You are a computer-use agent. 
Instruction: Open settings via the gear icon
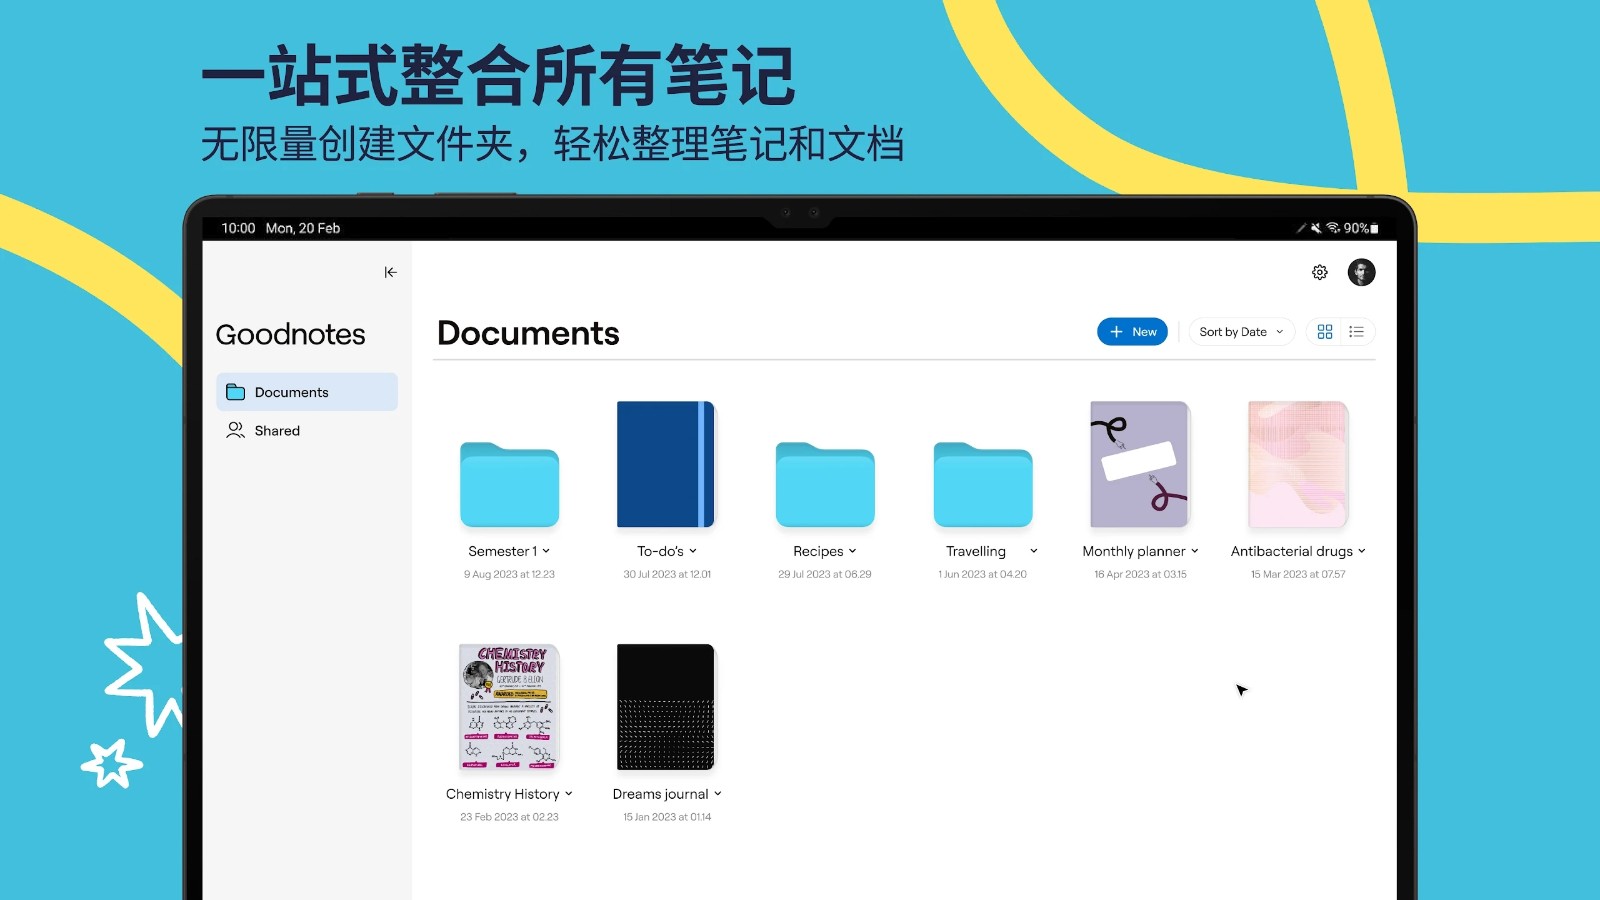pos(1320,272)
